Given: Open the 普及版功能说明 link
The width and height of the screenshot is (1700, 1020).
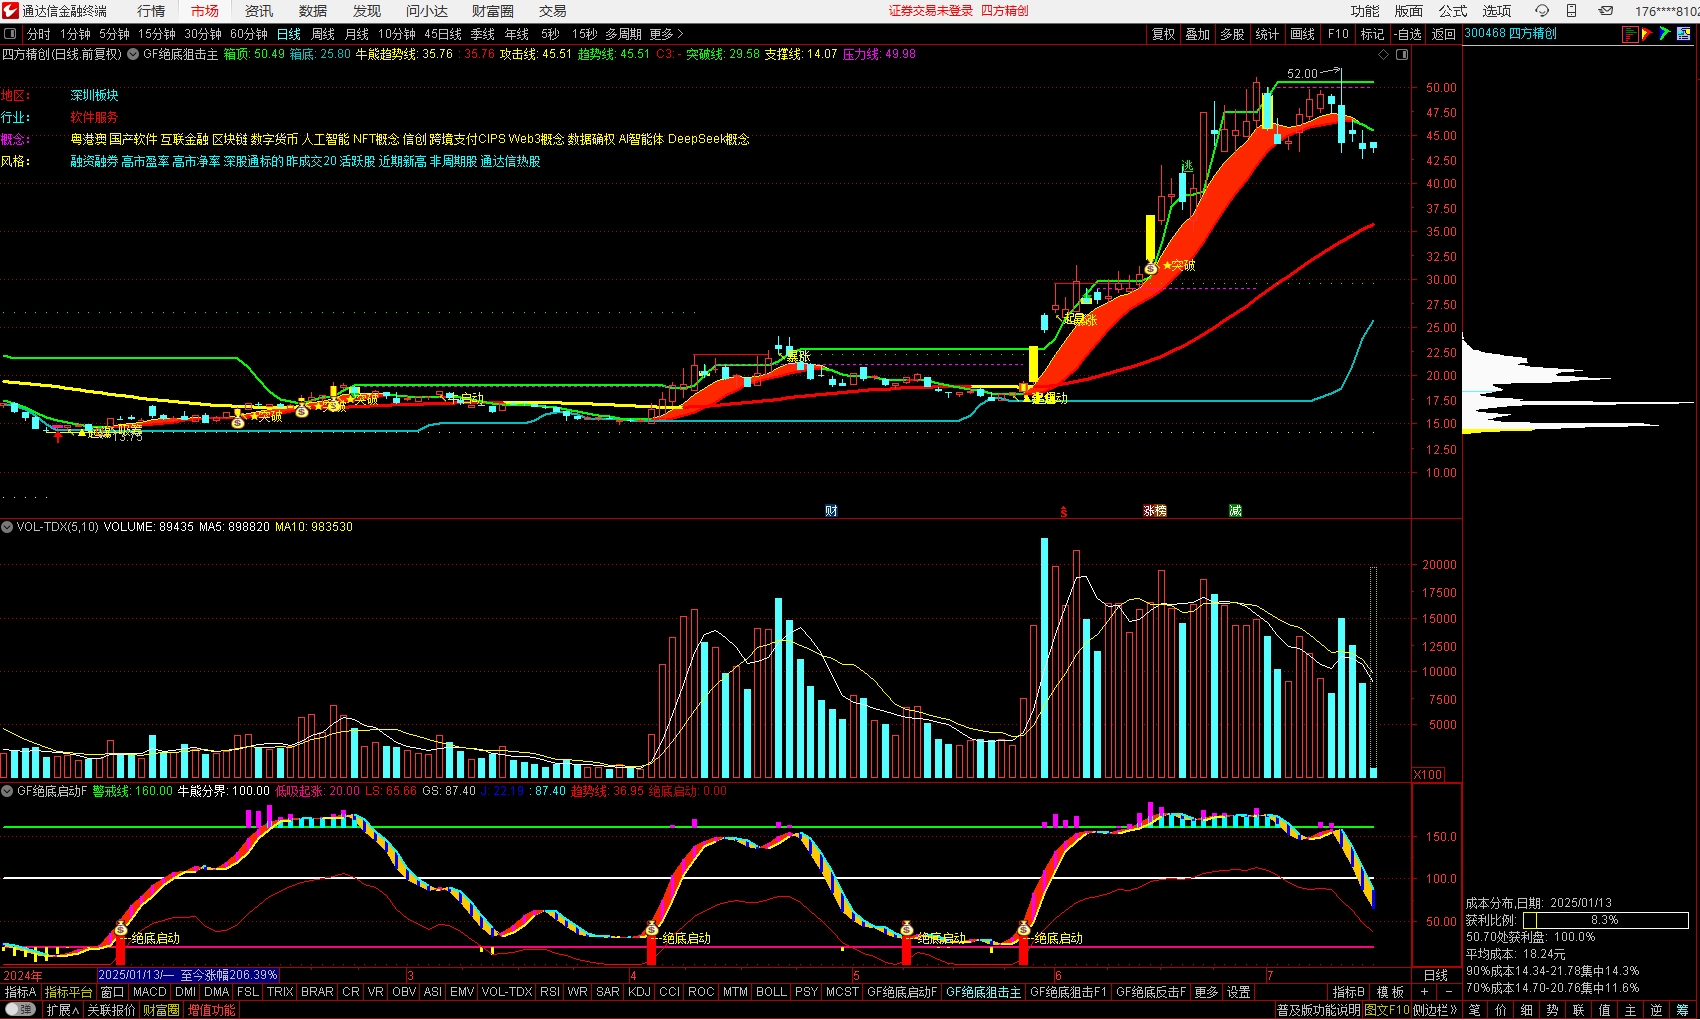Looking at the screenshot, I should pos(1318,1010).
